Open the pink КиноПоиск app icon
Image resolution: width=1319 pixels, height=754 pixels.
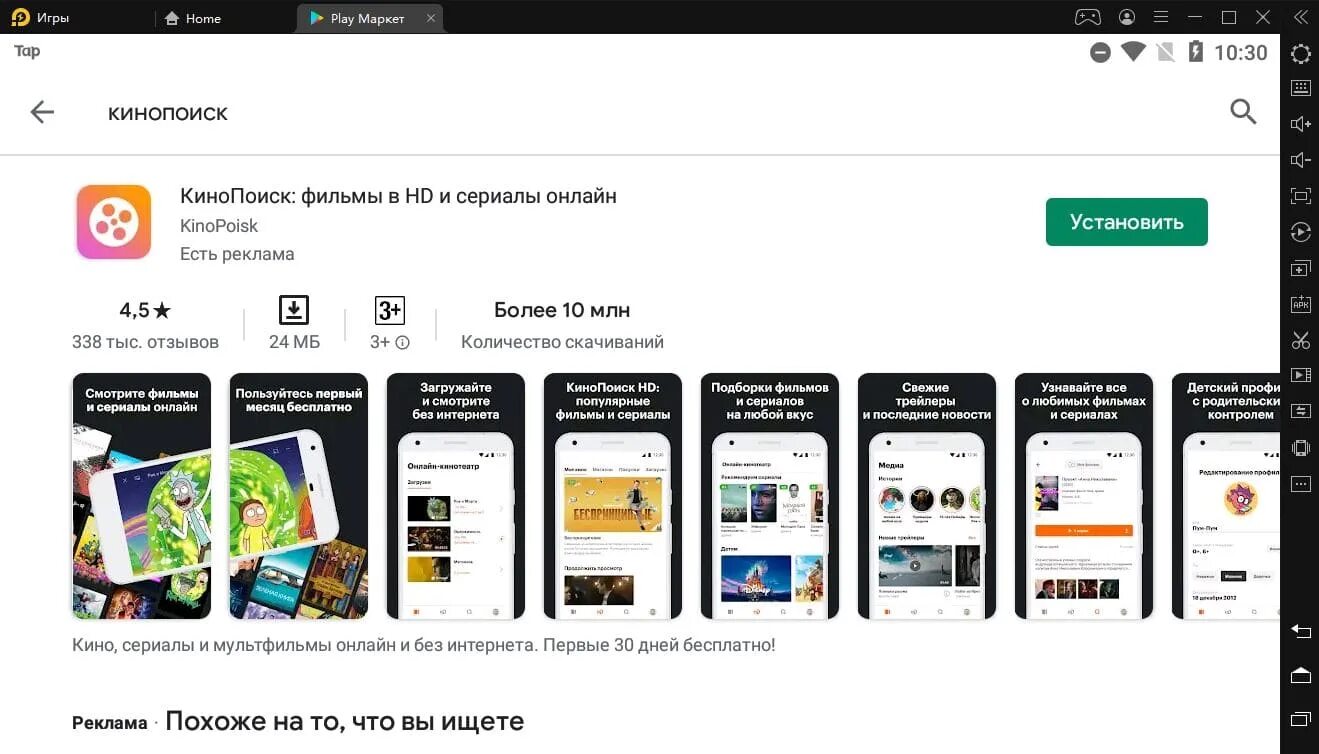point(114,222)
